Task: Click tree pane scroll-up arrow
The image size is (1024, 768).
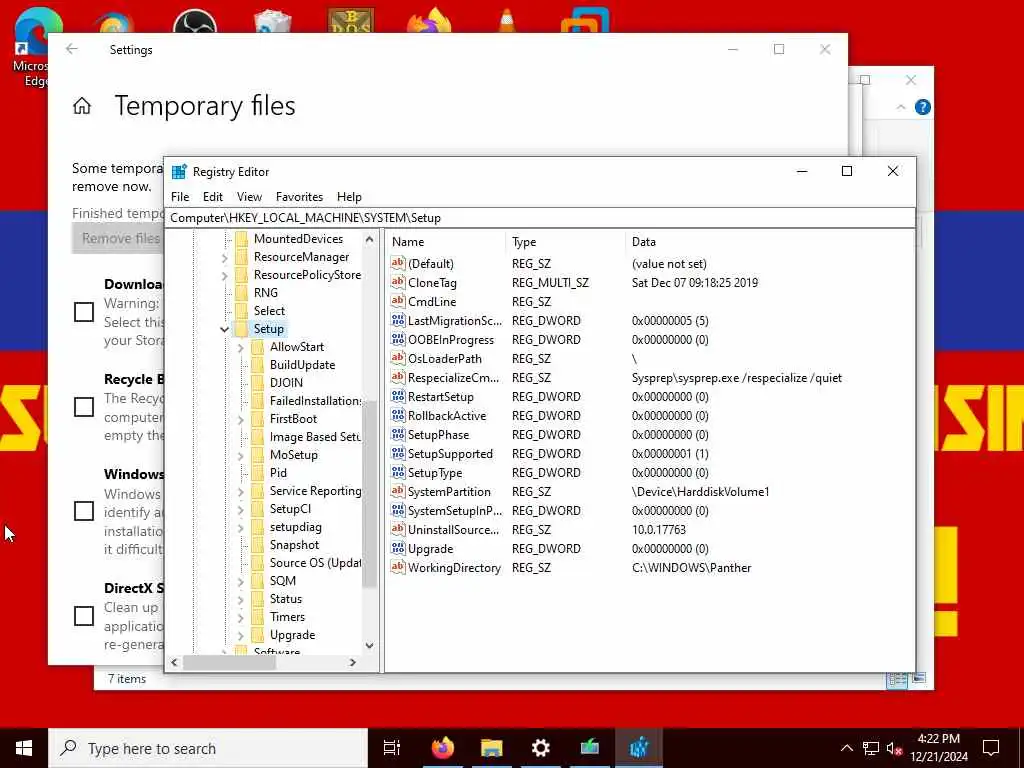Action: 370,239
